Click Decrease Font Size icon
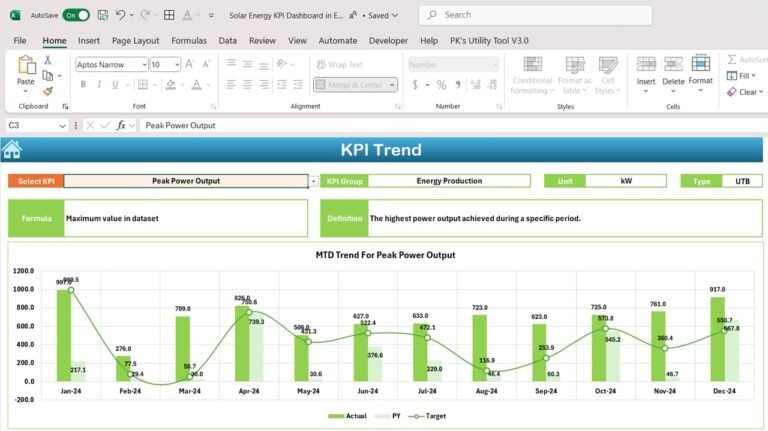This screenshot has width=768, height=431. tap(206, 64)
